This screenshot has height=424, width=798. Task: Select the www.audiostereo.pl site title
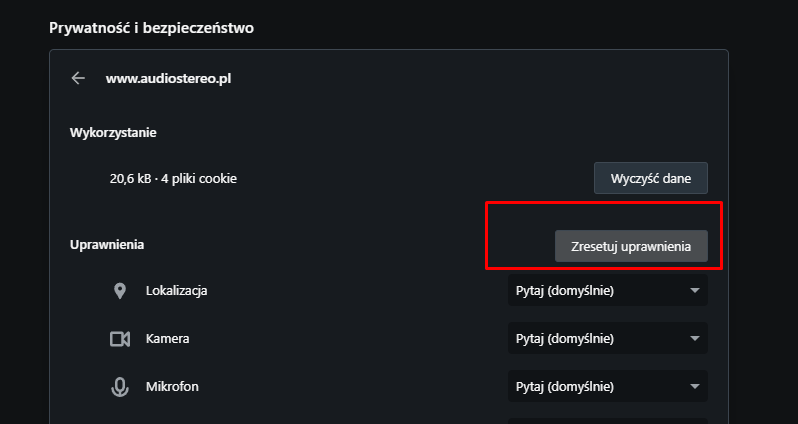click(168, 79)
